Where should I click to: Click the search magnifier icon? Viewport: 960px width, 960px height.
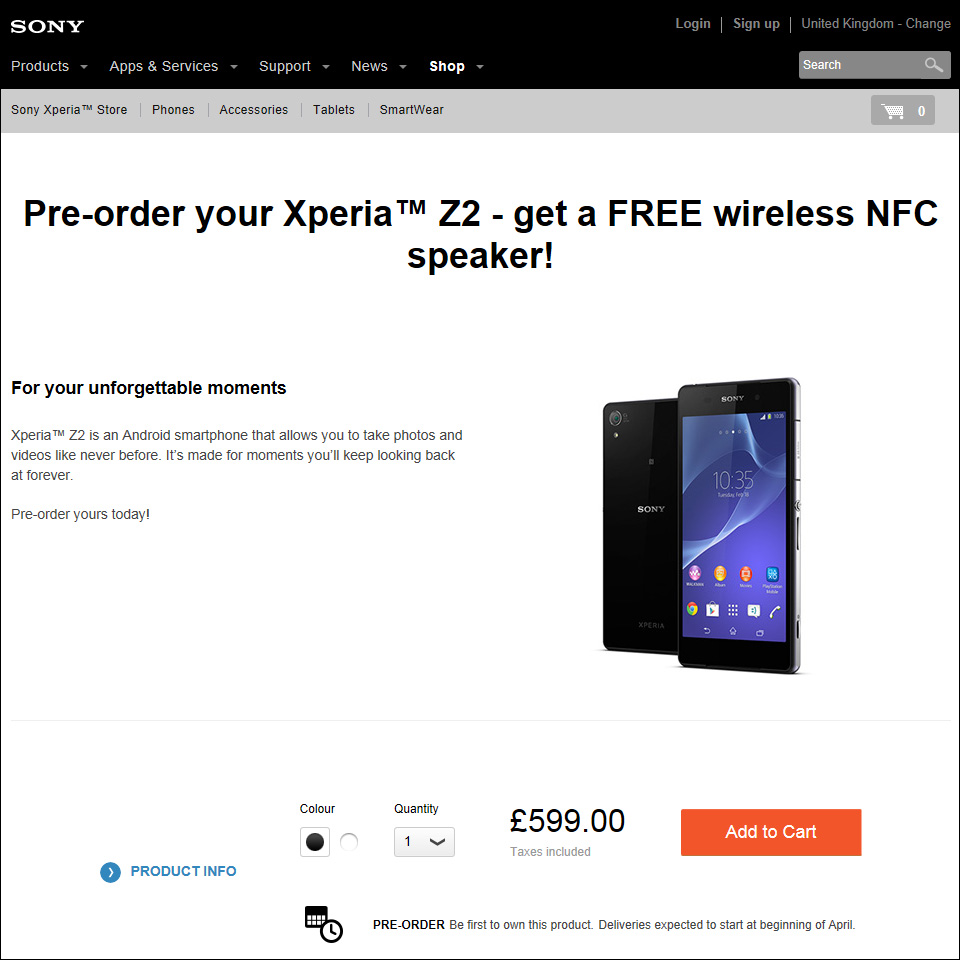point(934,65)
